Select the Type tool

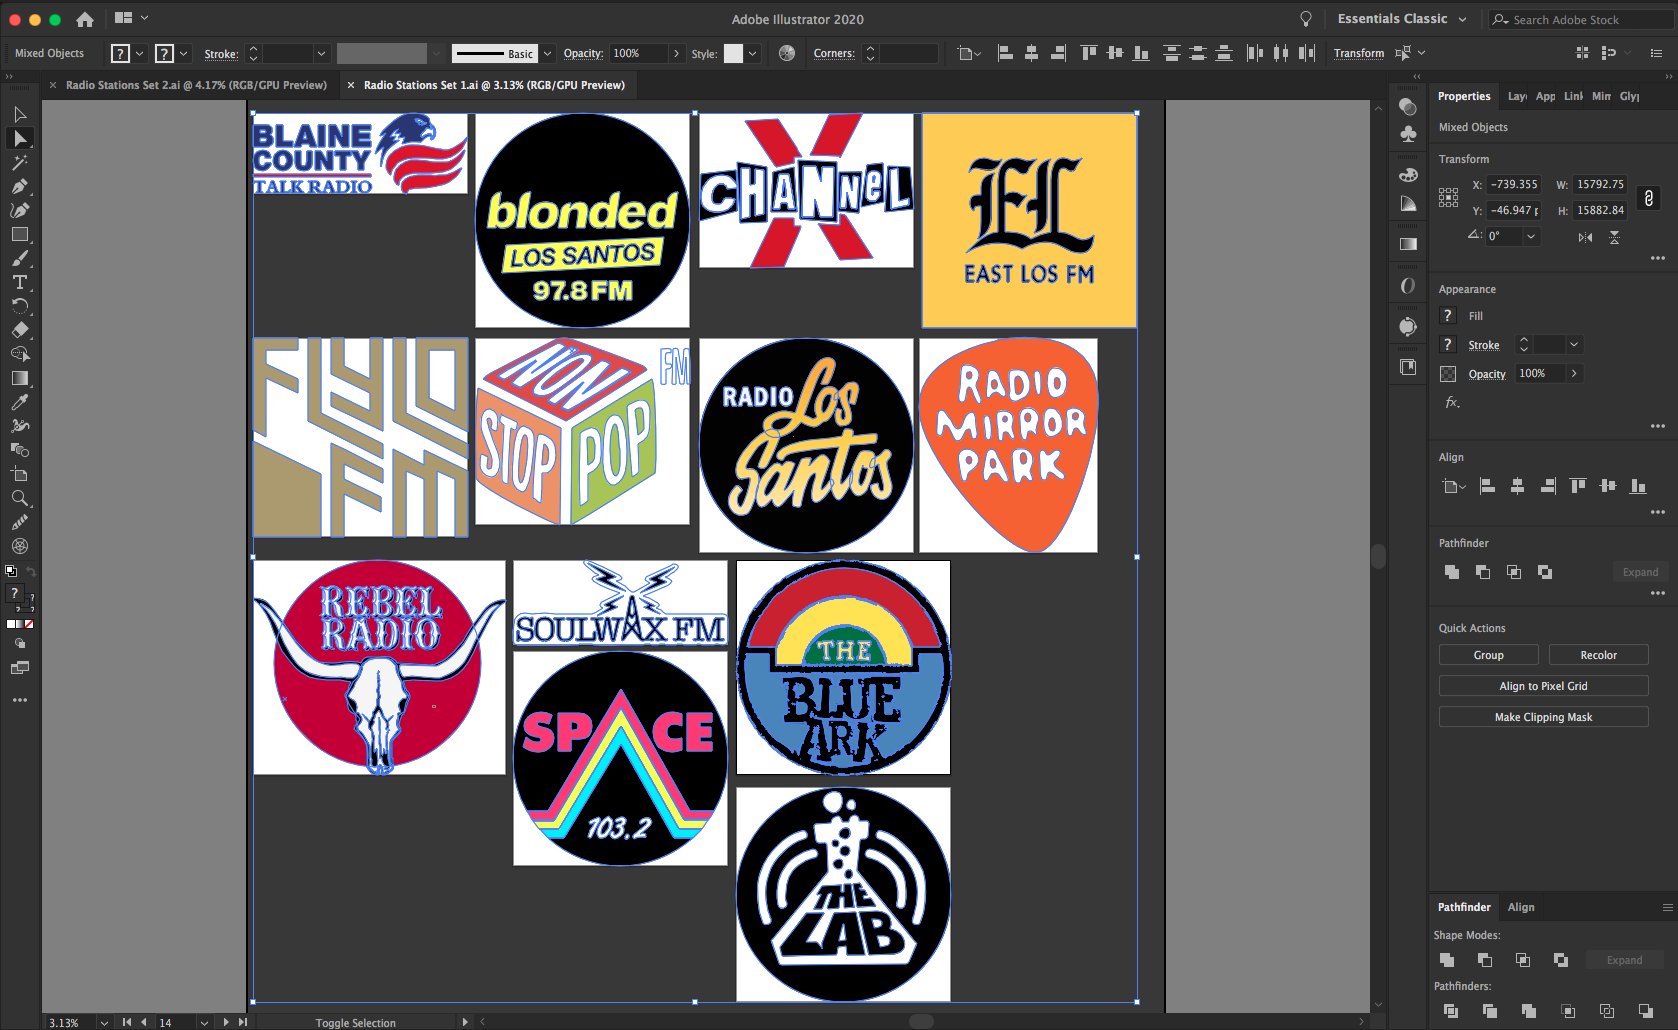[20, 282]
